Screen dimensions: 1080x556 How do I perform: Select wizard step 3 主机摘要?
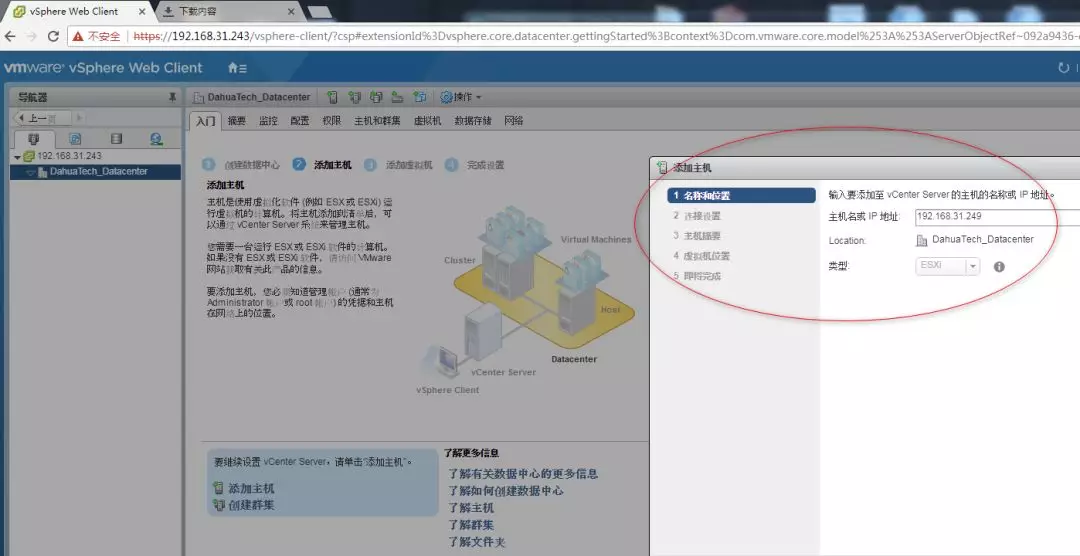(697, 236)
